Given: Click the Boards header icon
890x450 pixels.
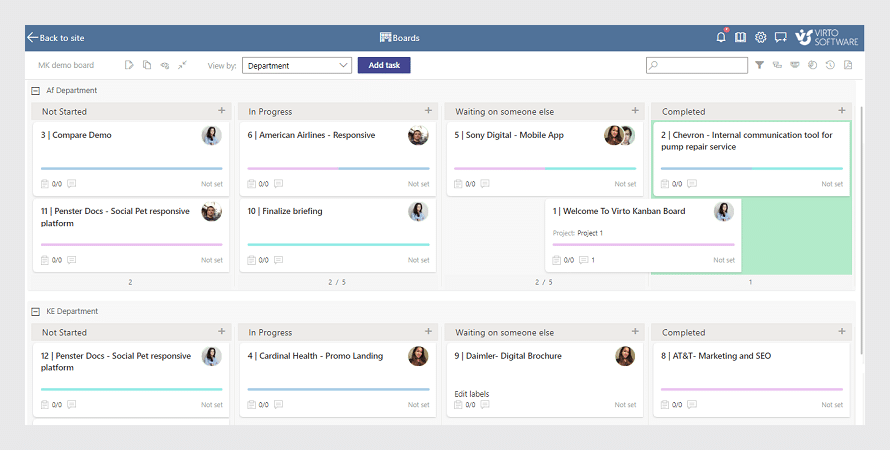Looking at the screenshot, I should (x=385, y=37).
